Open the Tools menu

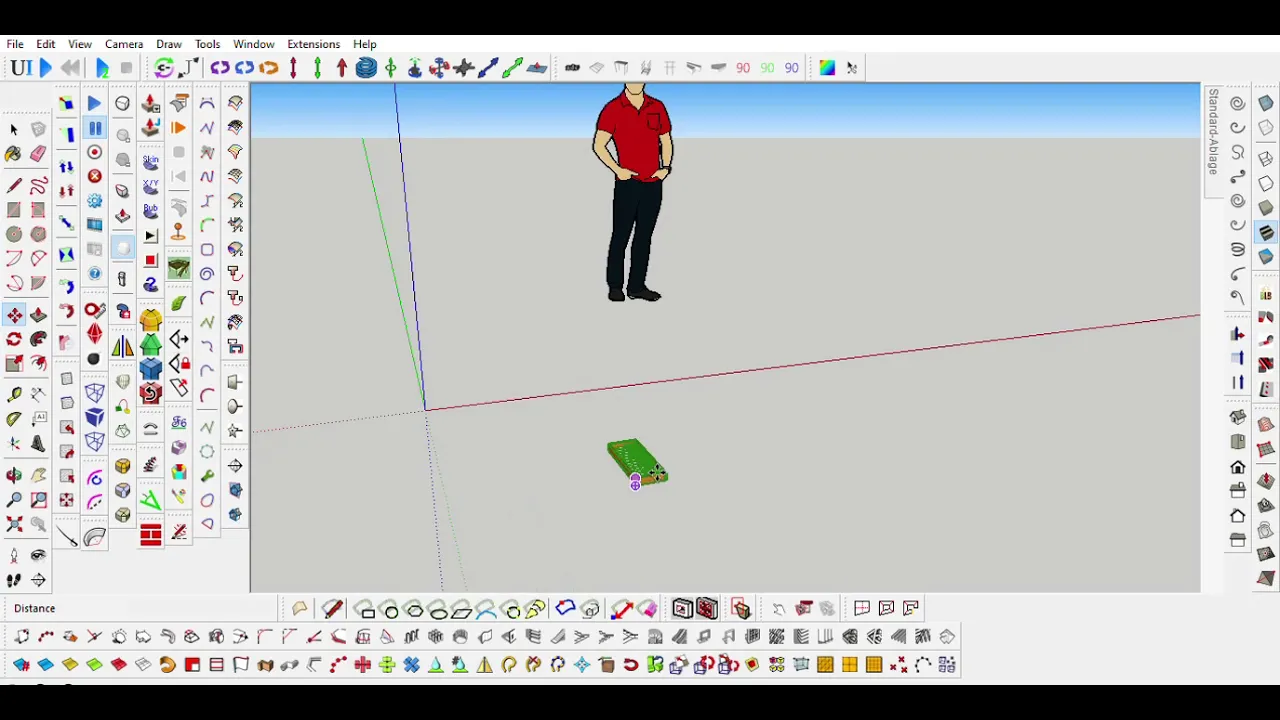(x=207, y=44)
